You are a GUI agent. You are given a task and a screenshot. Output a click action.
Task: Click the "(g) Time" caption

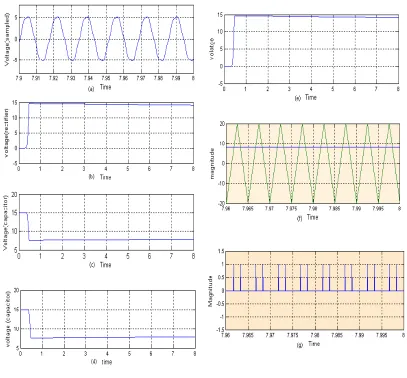click(308, 344)
